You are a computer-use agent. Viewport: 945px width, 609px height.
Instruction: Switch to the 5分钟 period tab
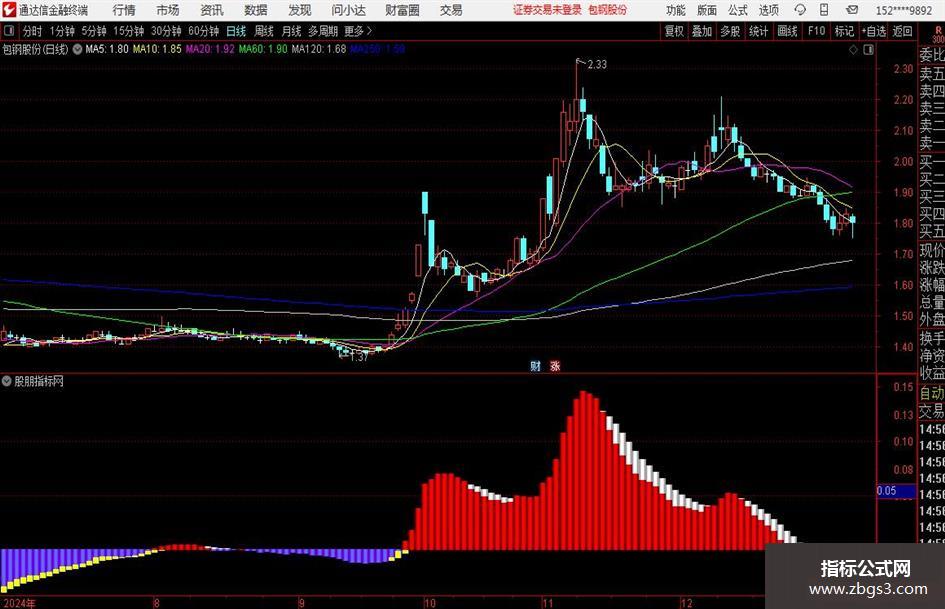(x=94, y=31)
